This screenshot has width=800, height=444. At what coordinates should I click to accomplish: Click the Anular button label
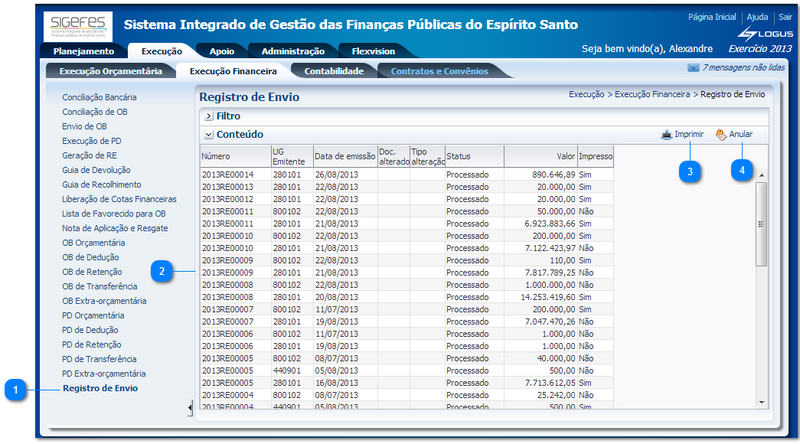click(x=741, y=134)
